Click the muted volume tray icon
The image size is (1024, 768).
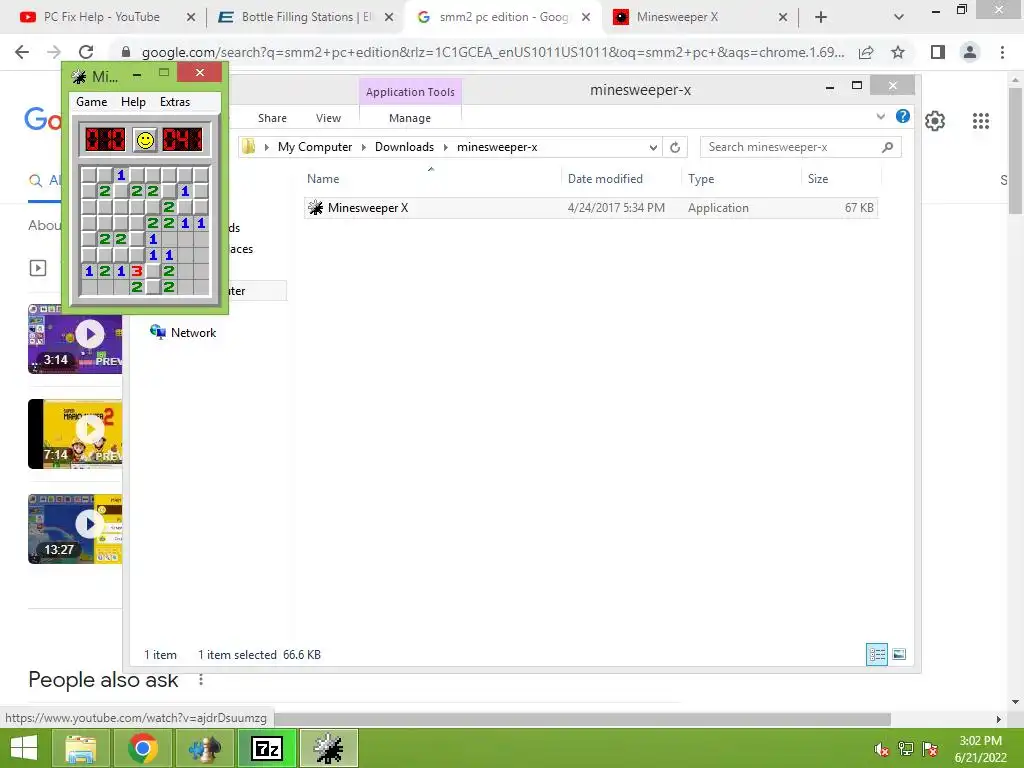pyautogui.click(x=880, y=749)
